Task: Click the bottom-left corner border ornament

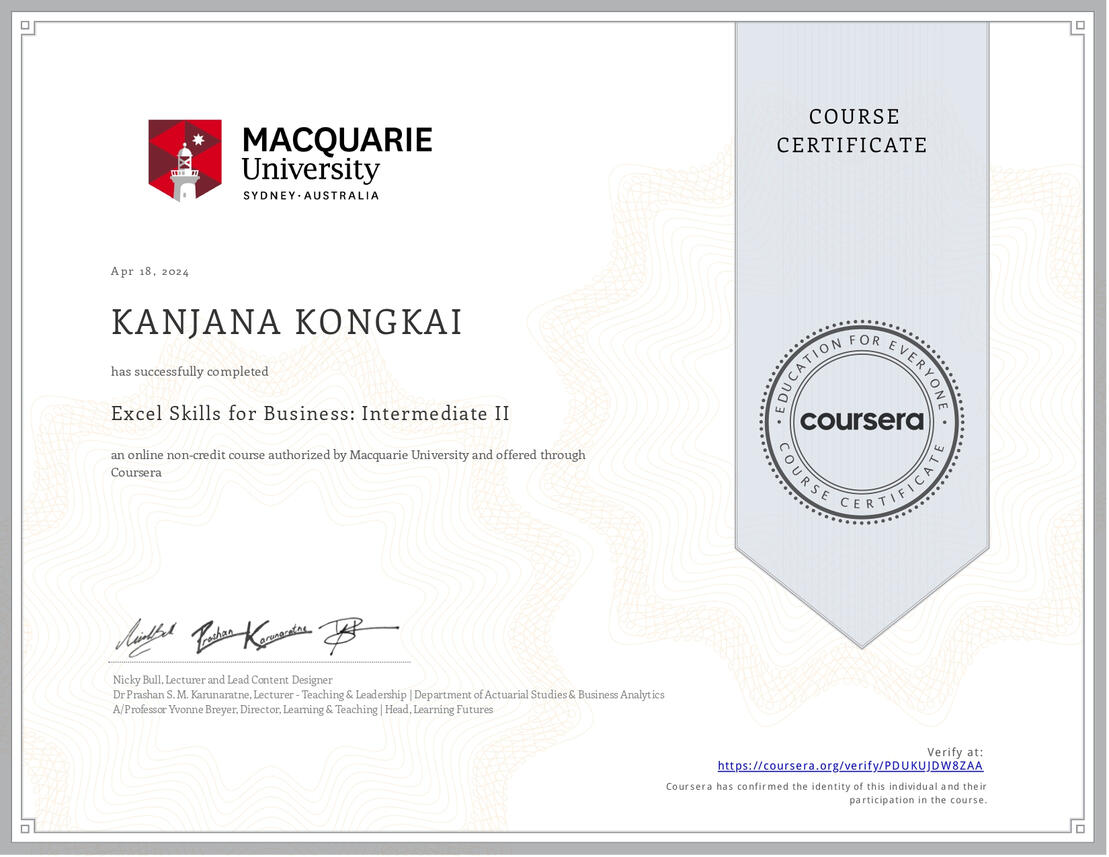Action: [x=27, y=829]
